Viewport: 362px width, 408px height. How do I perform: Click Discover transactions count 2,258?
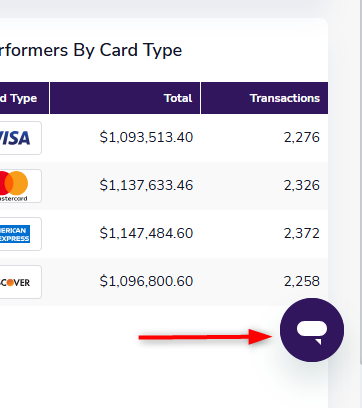(302, 281)
